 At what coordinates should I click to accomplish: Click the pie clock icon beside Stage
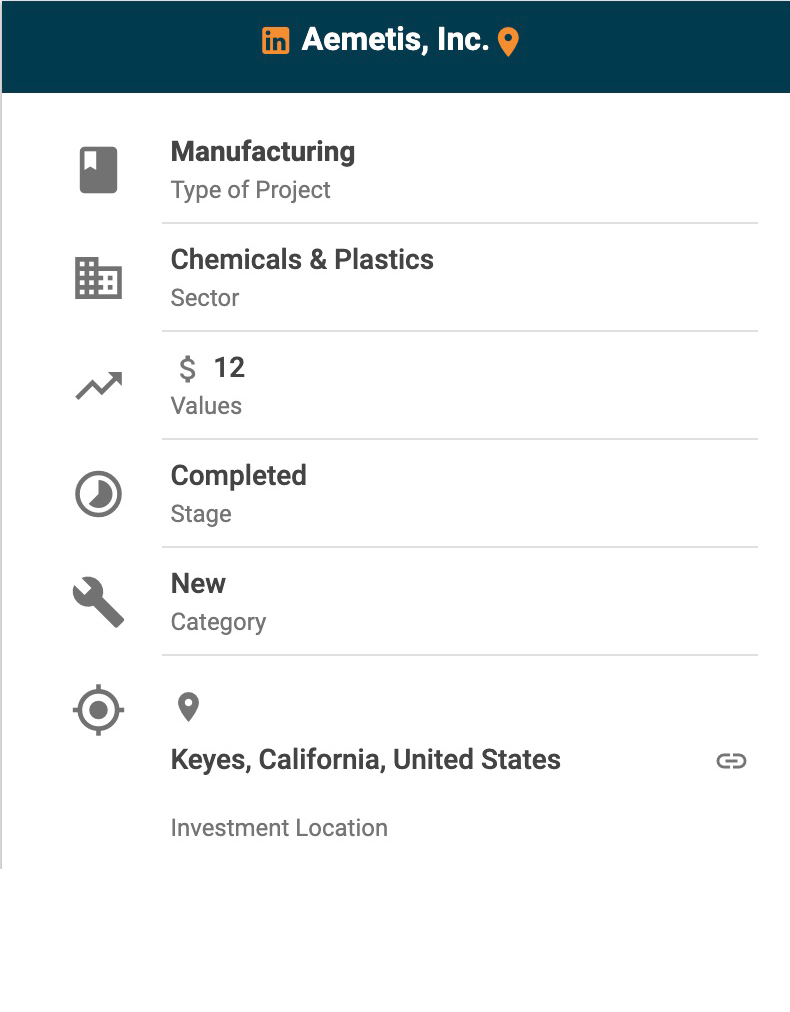coord(98,495)
